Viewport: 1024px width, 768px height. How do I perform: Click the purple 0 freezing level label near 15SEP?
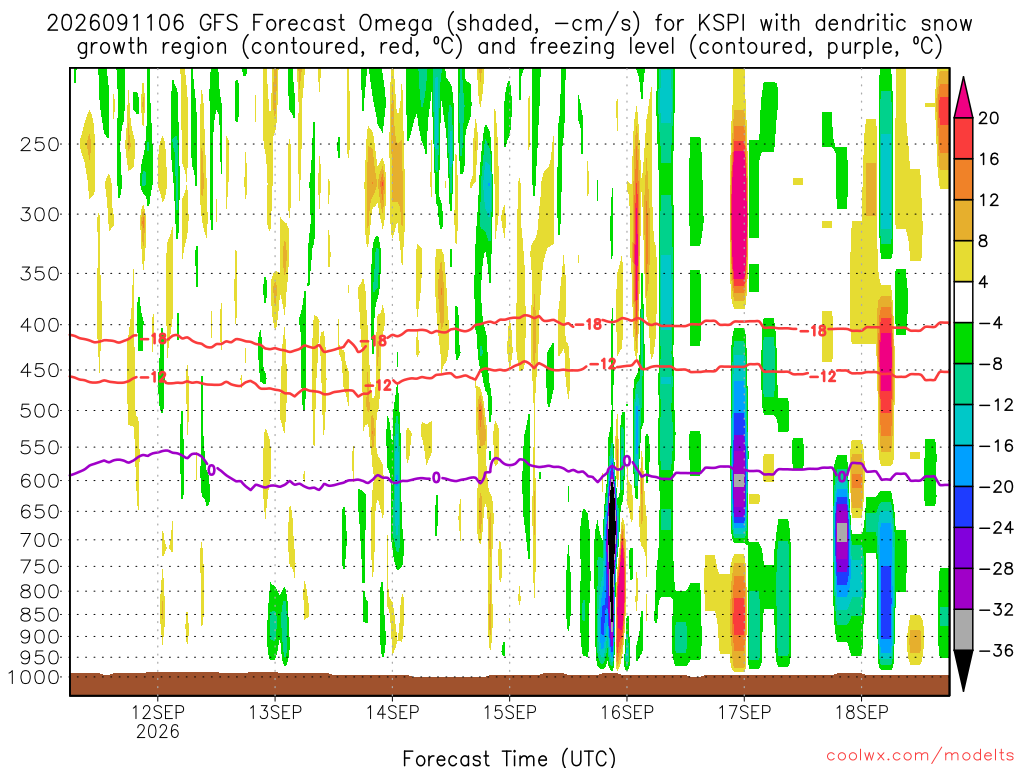point(436,478)
